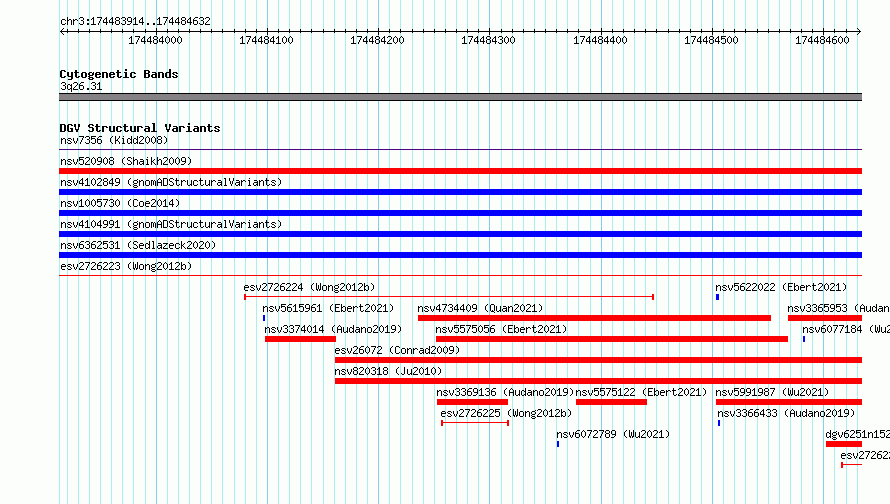Select nsv3366433 (Audano2019) label
The width and height of the screenshot is (890, 504).
coord(786,413)
